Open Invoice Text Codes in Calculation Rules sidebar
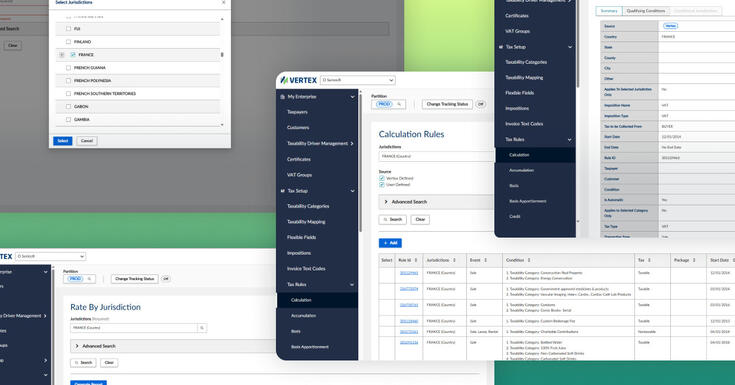Screen dimensions: 735x385 [x=306, y=269]
